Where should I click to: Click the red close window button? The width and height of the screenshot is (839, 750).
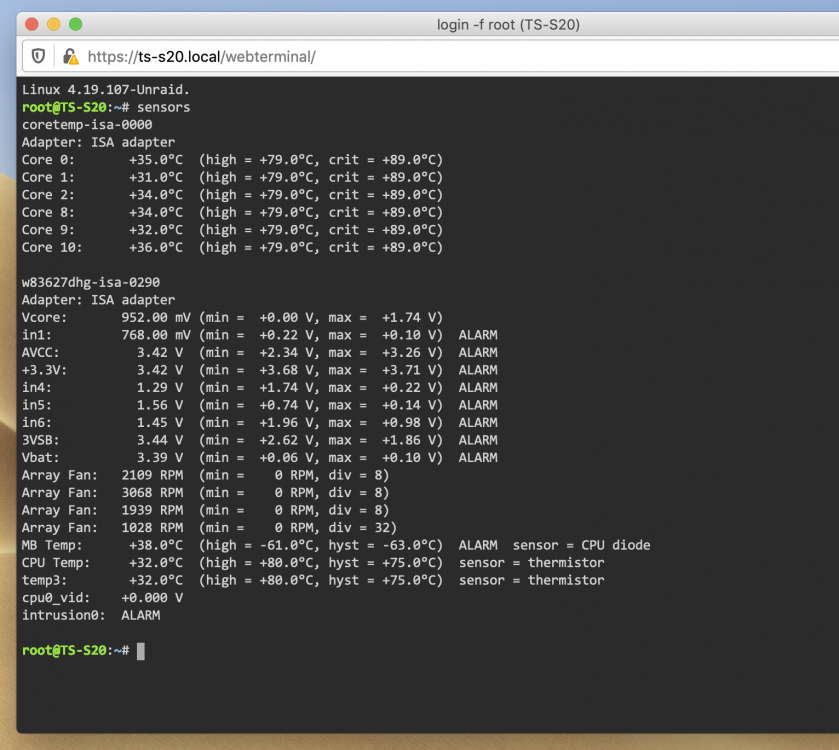[x=32, y=24]
